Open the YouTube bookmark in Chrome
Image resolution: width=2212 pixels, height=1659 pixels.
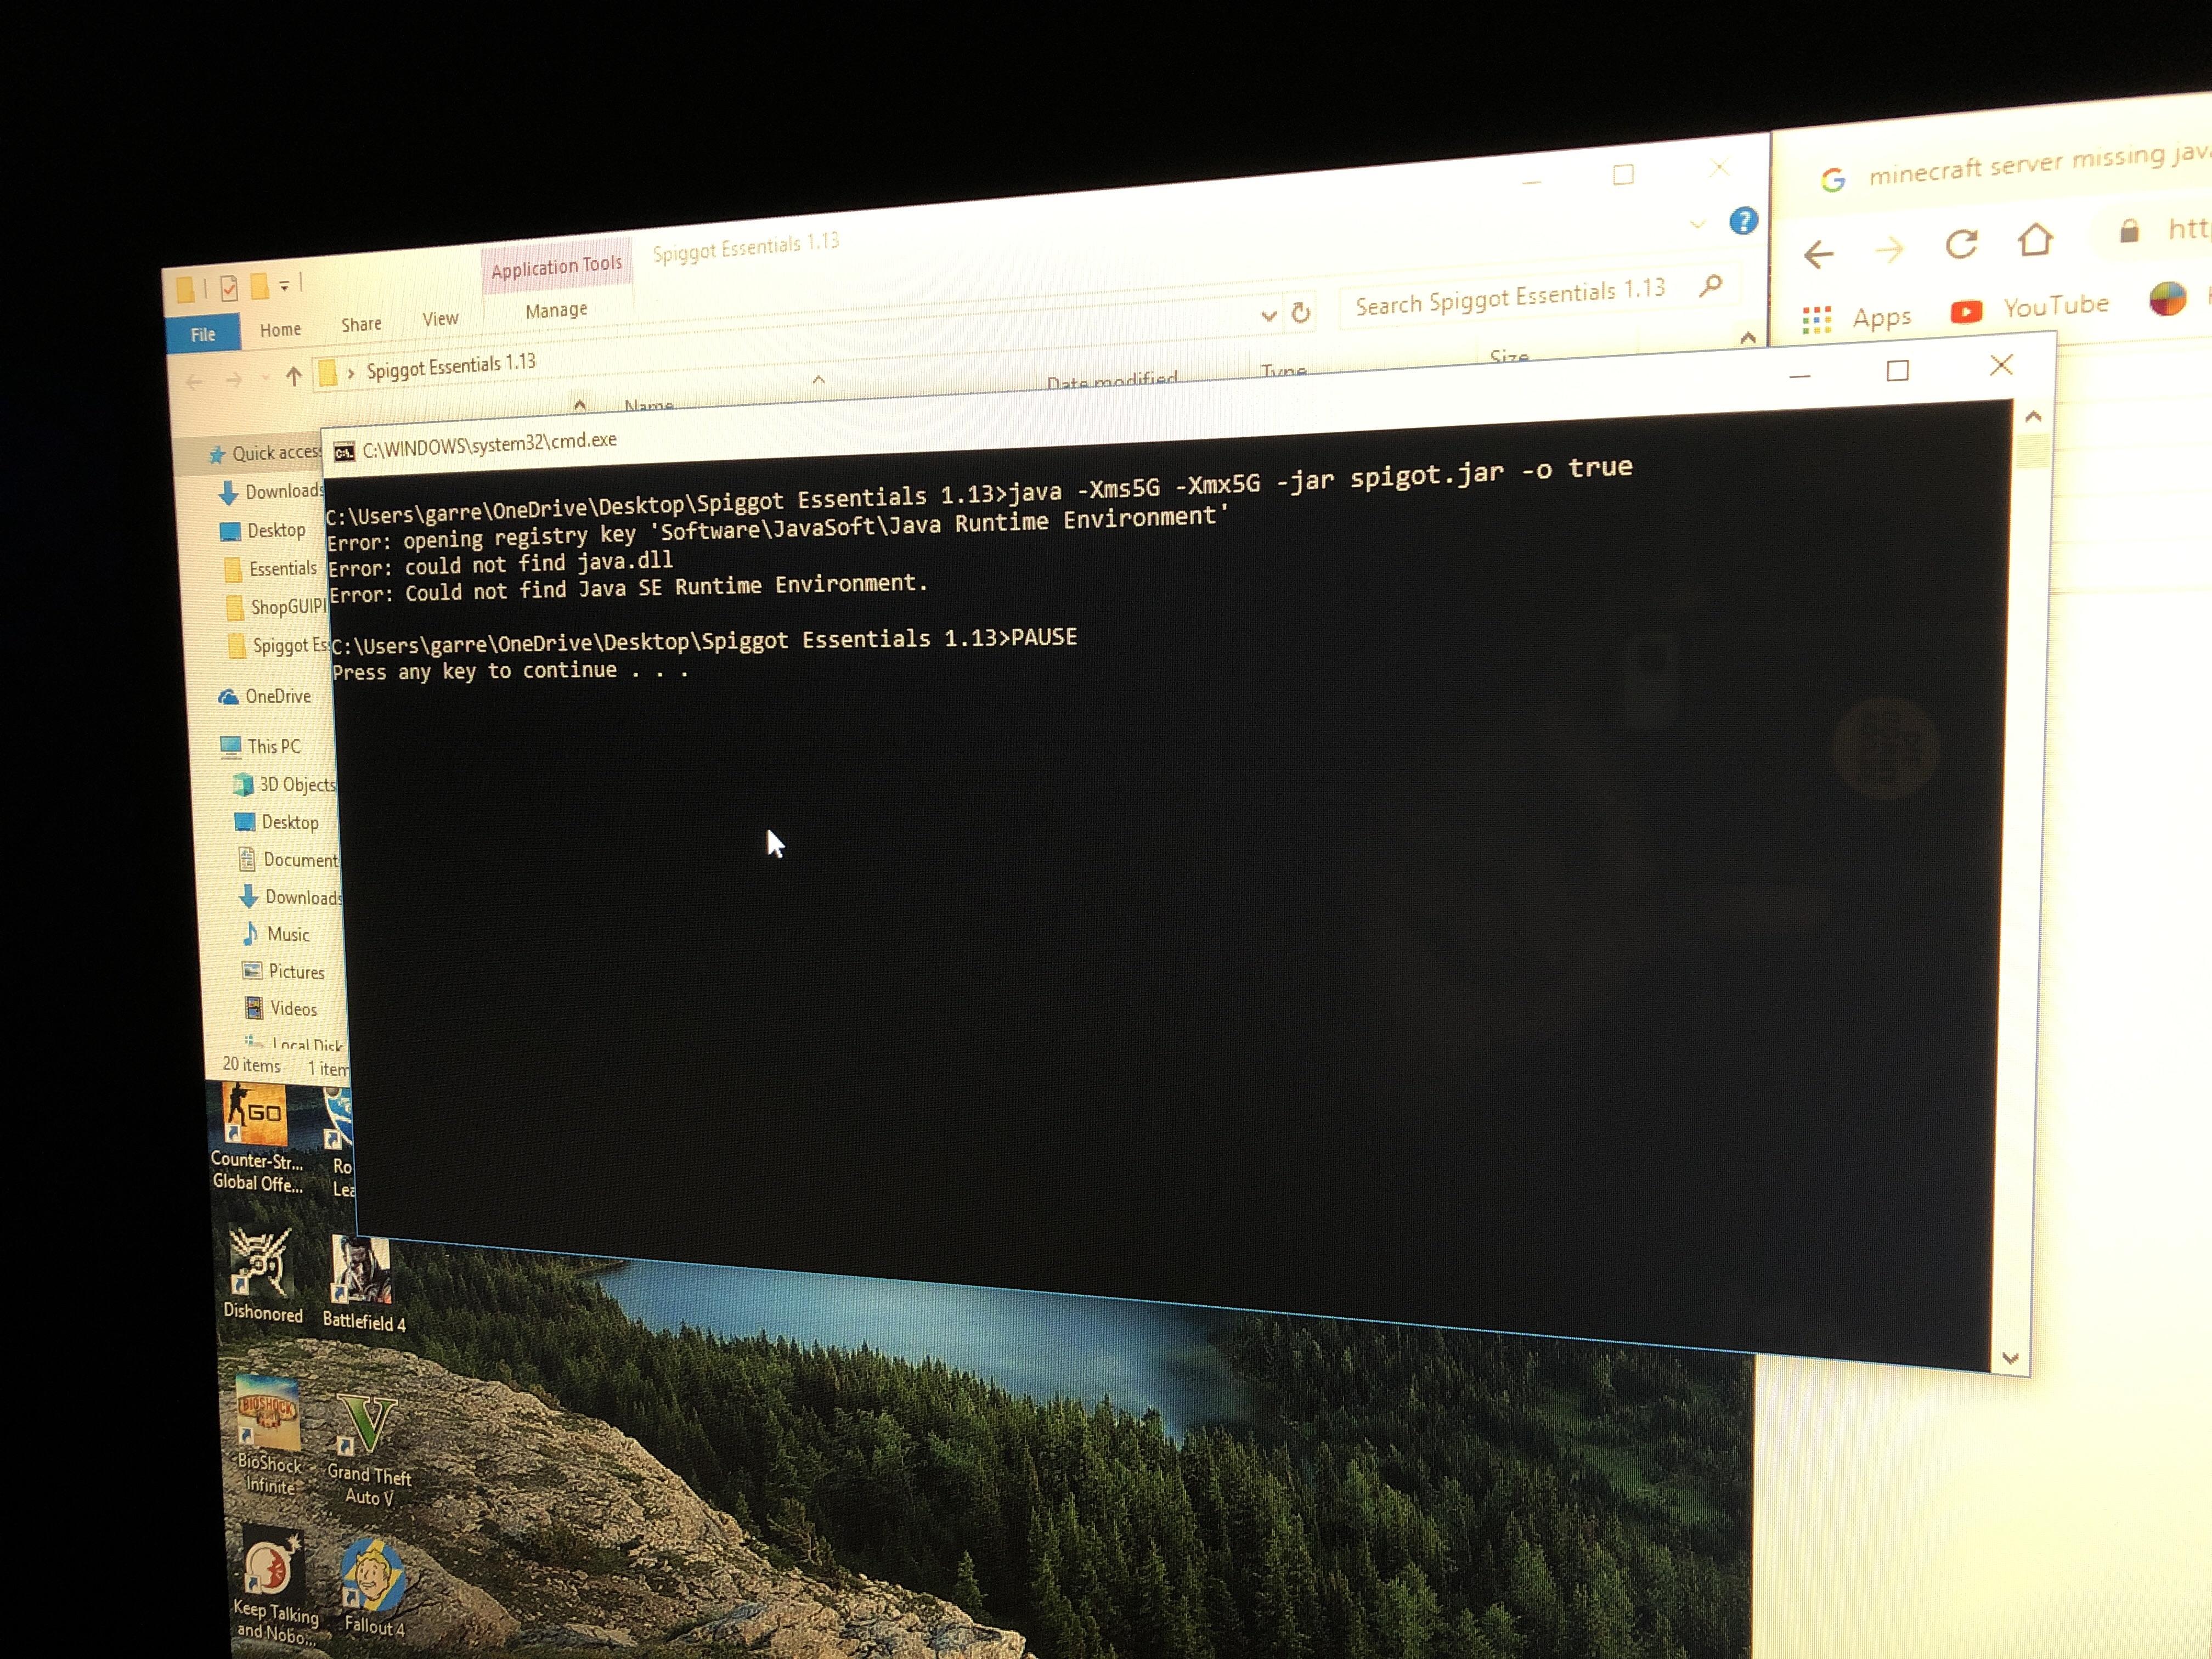click(x=2029, y=308)
